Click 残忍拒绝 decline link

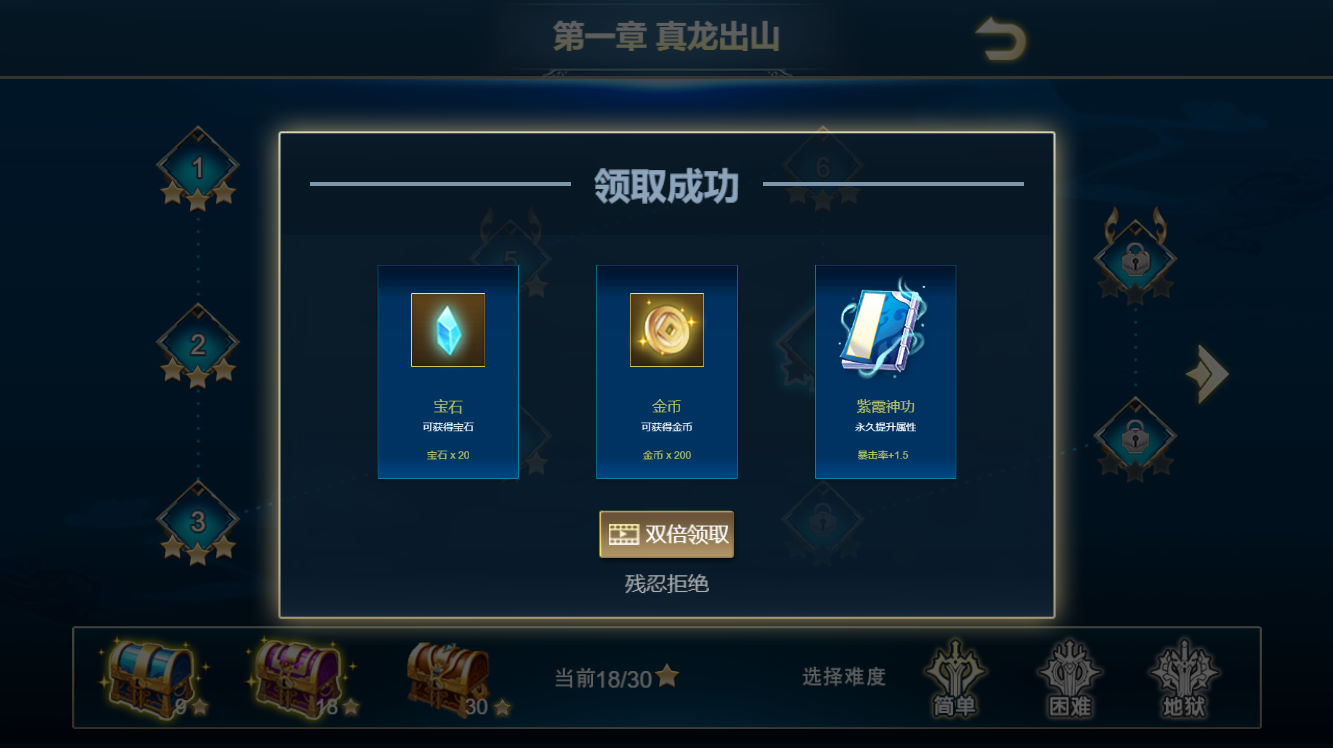tap(667, 584)
